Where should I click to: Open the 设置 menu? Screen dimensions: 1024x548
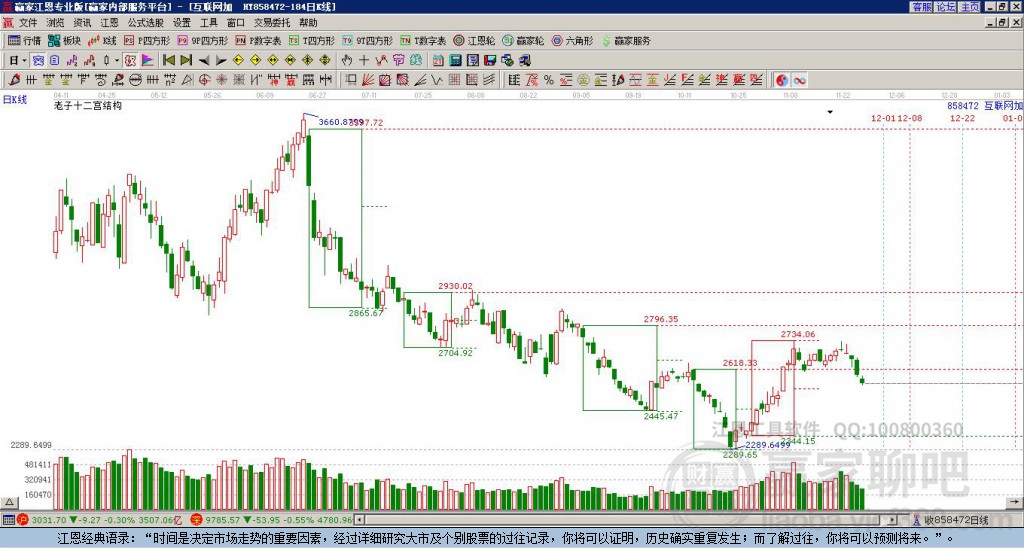[x=182, y=23]
